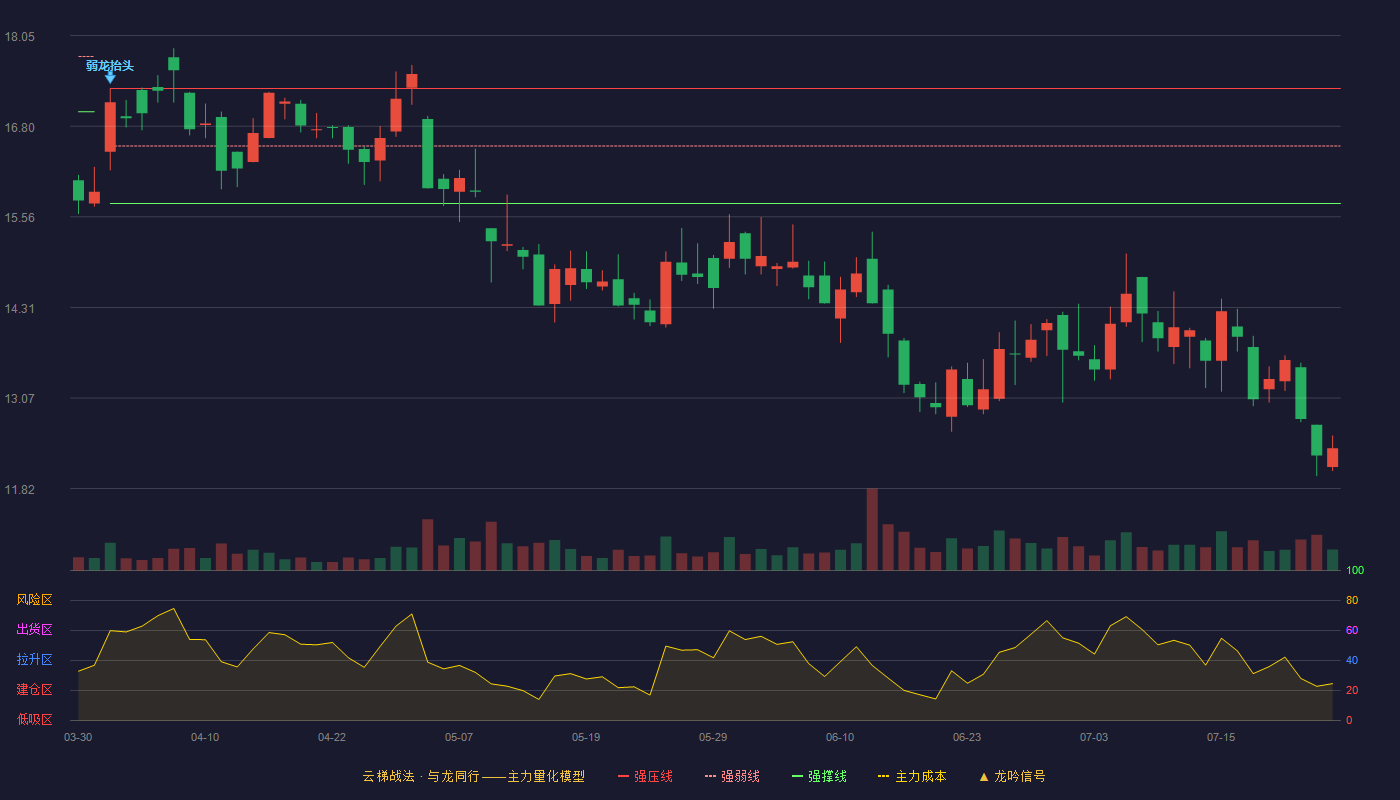Image resolution: width=1400 pixels, height=800 pixels.
Task: Click the 14.31 price axis label
Action: (20, 309)
